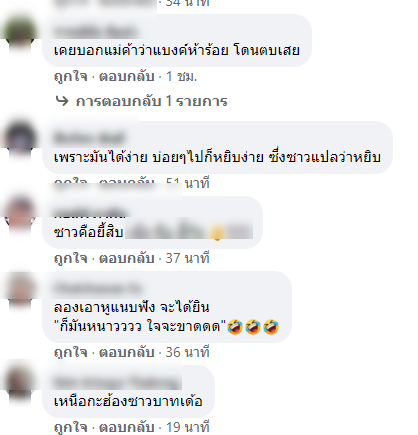The image size is (418, 435).
Task: Reply to the ลองเอาหูแนบฟัง comment via ตอบกลับ
Action: coord(127,352)
